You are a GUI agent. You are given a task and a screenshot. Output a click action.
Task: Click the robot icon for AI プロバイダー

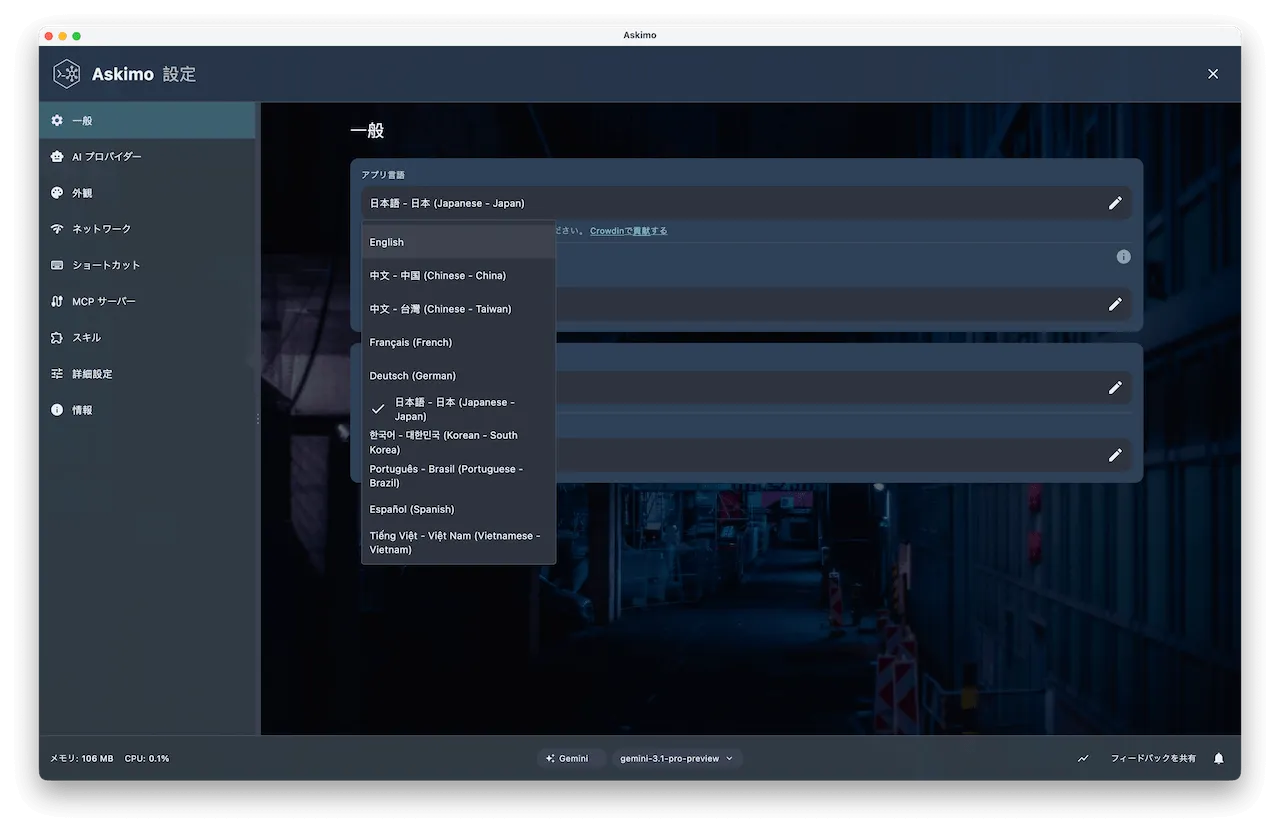pyautogui.click(x=57, y=156)
